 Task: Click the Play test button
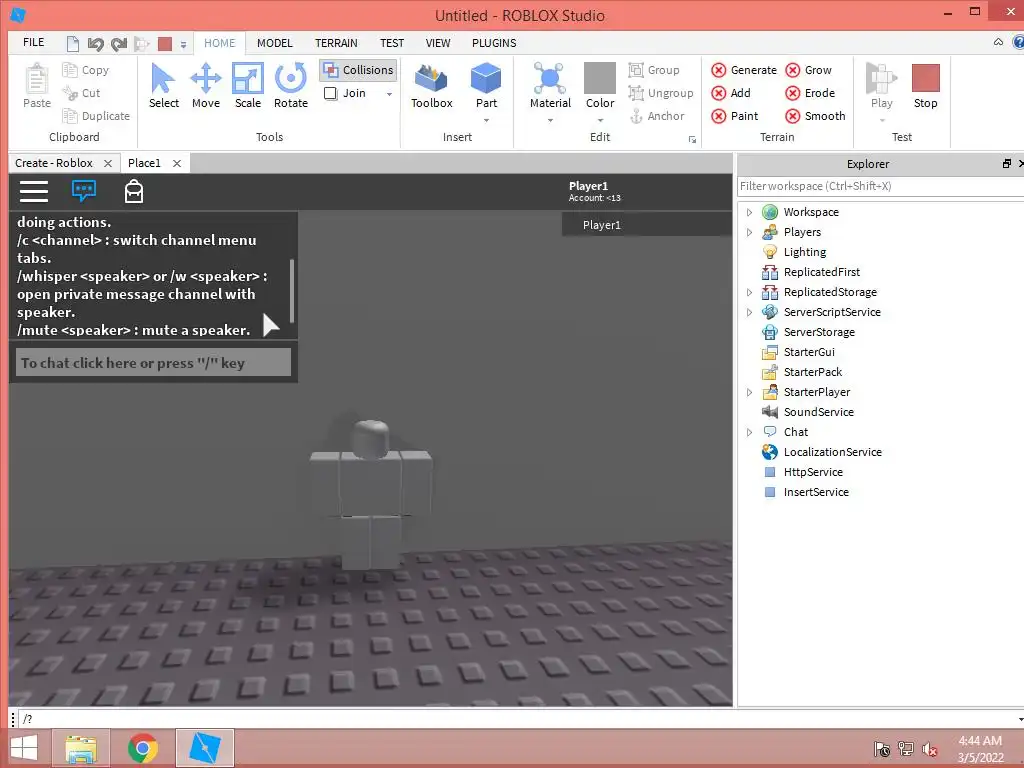point(881,85)
